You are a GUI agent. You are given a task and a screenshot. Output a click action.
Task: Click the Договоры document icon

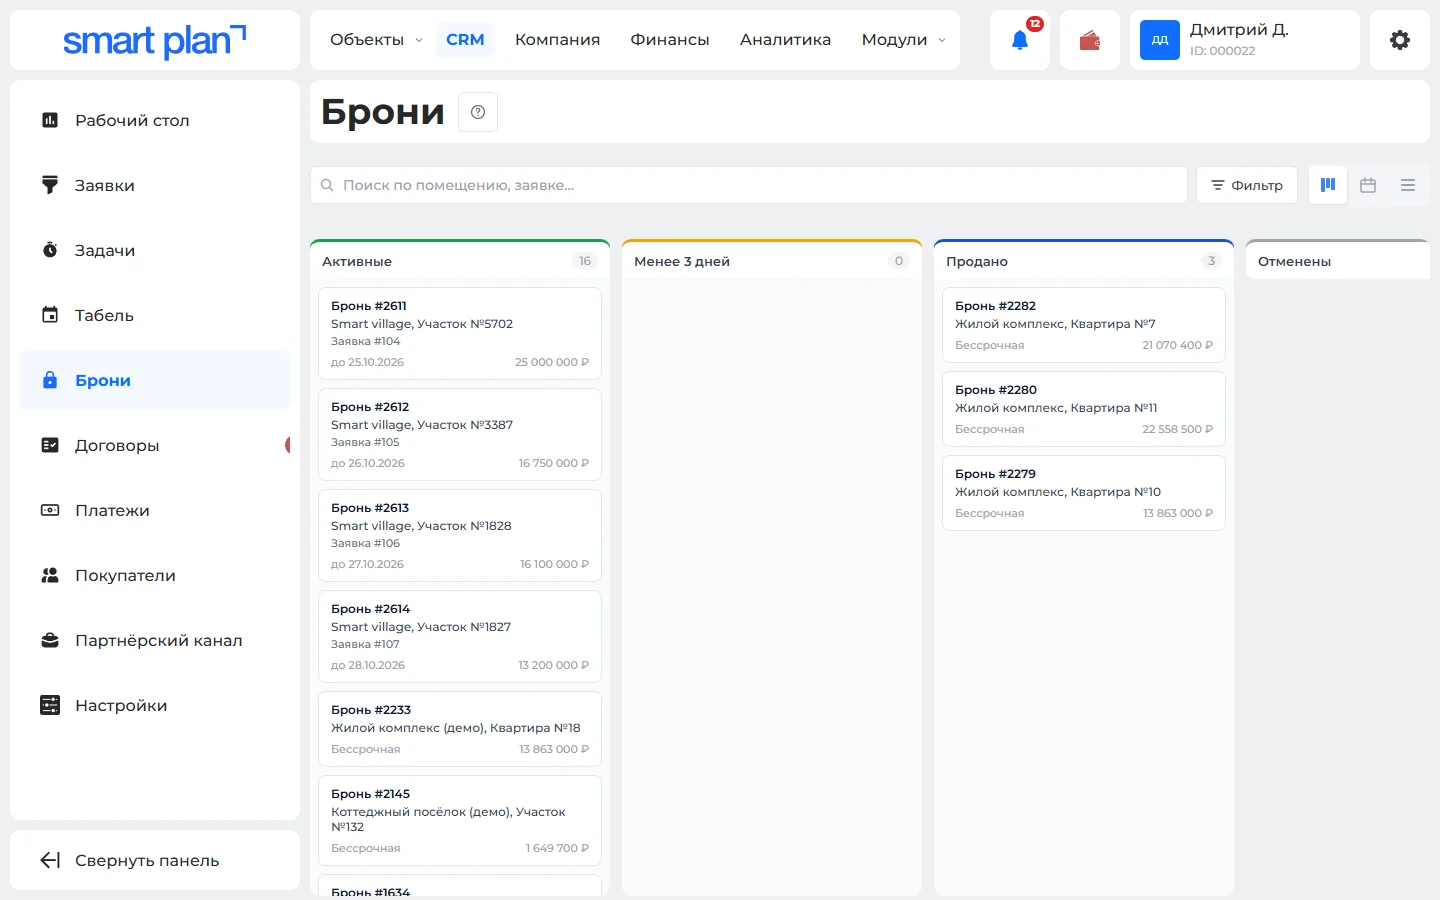point(50,445)
